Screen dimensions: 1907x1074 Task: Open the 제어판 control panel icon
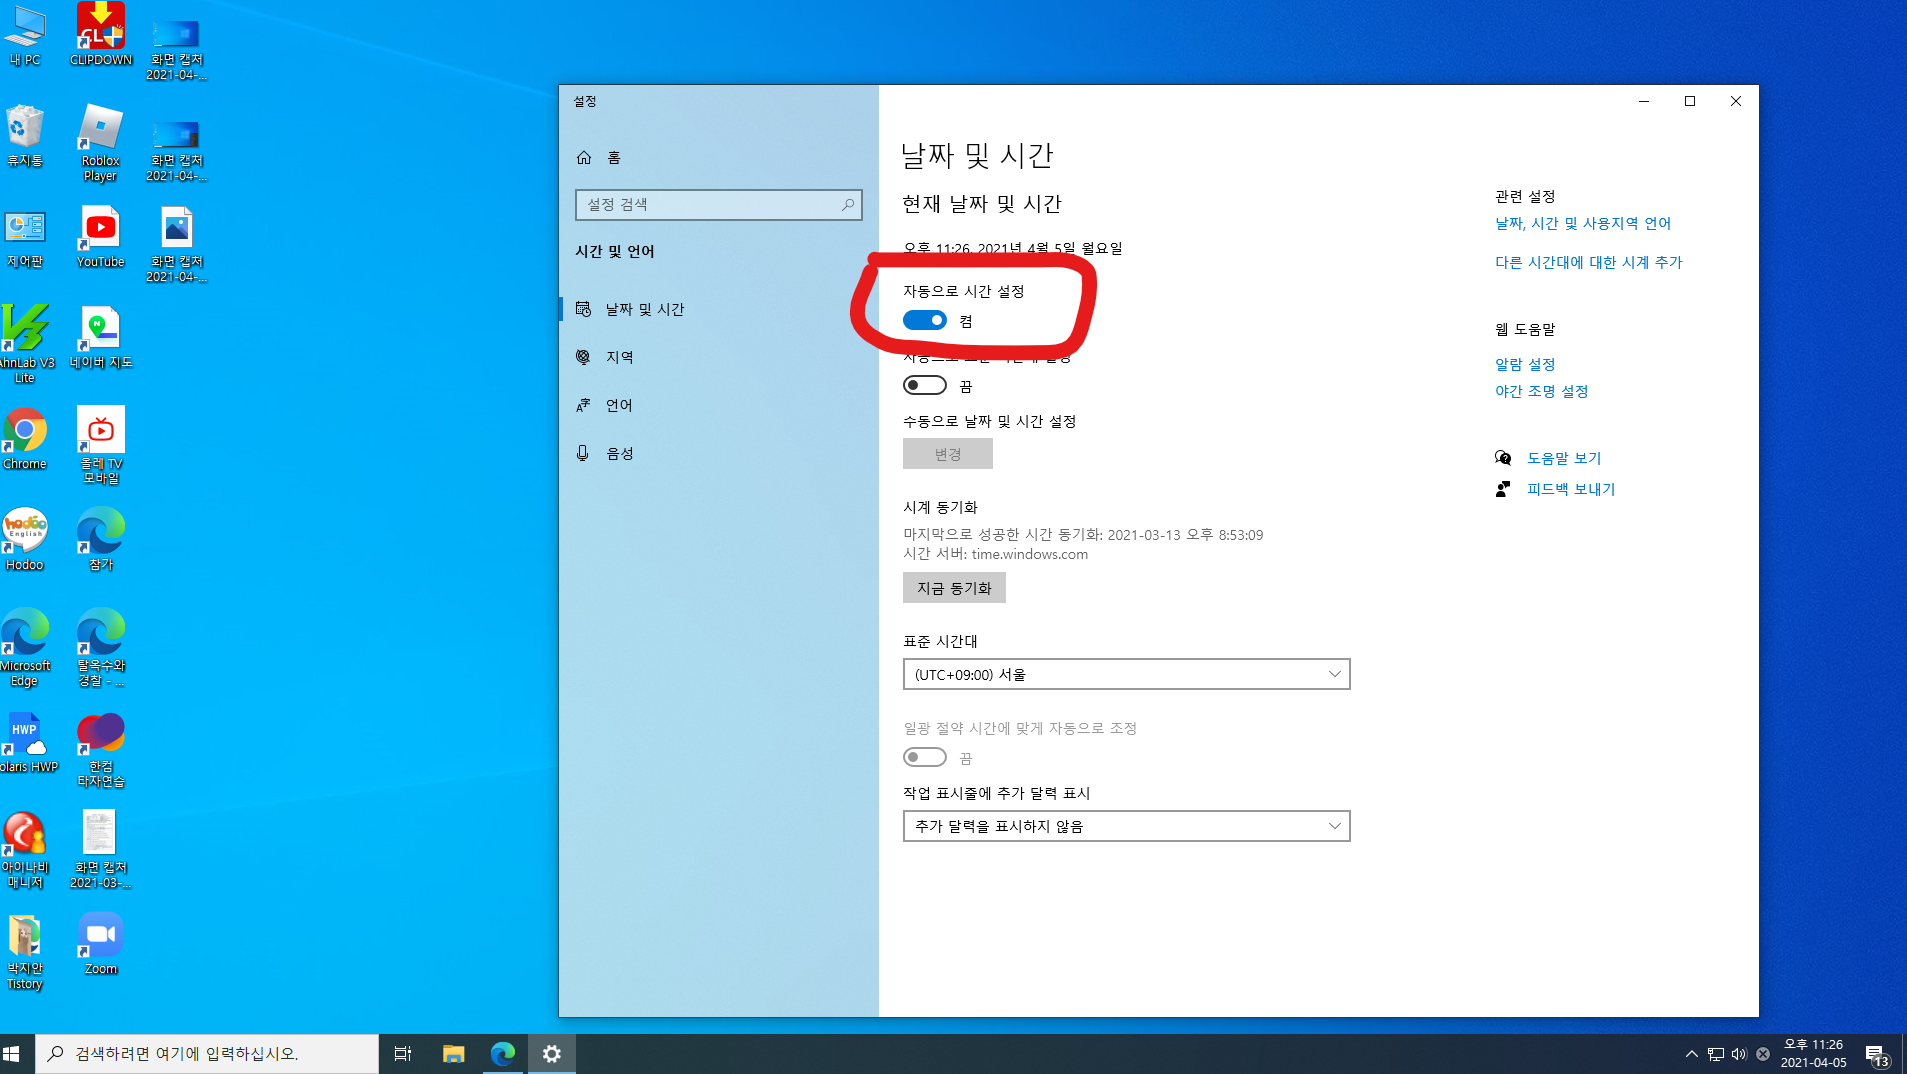25,239
